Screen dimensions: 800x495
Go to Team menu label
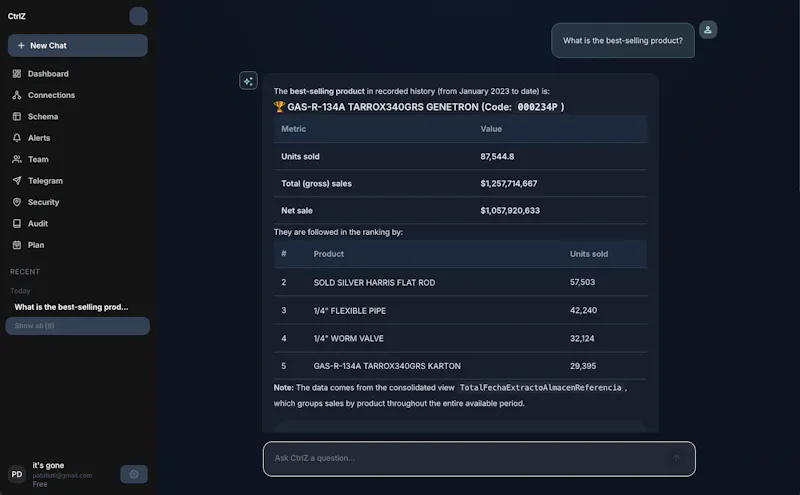38,159
